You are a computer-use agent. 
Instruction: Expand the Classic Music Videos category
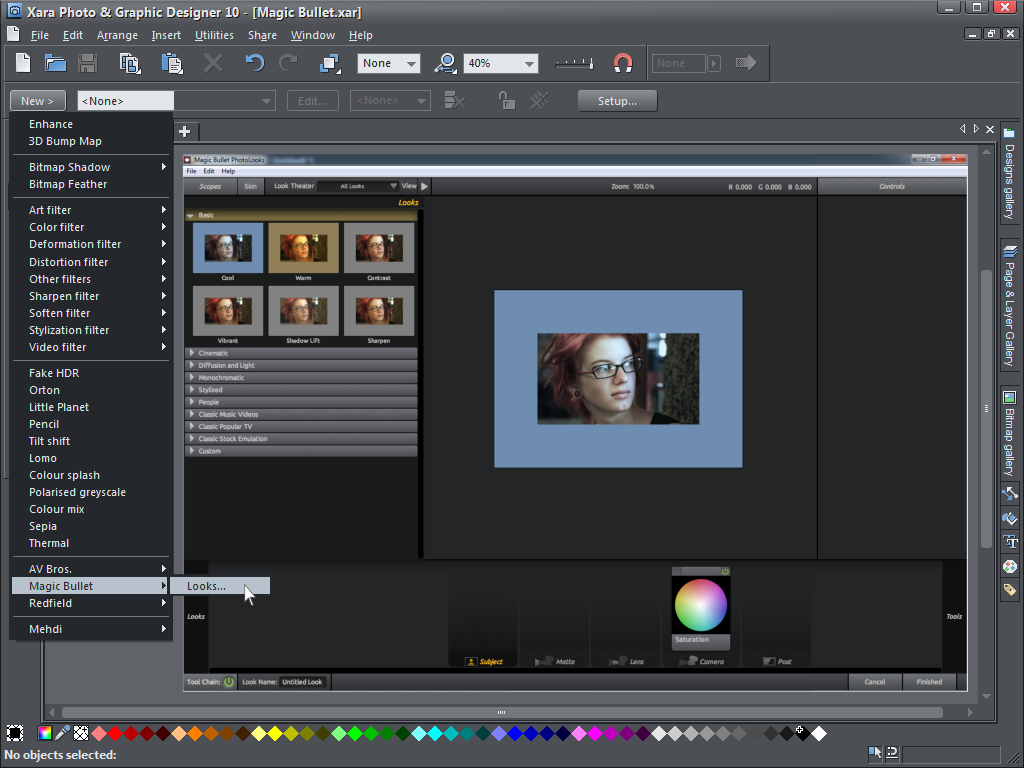point(300,414)
